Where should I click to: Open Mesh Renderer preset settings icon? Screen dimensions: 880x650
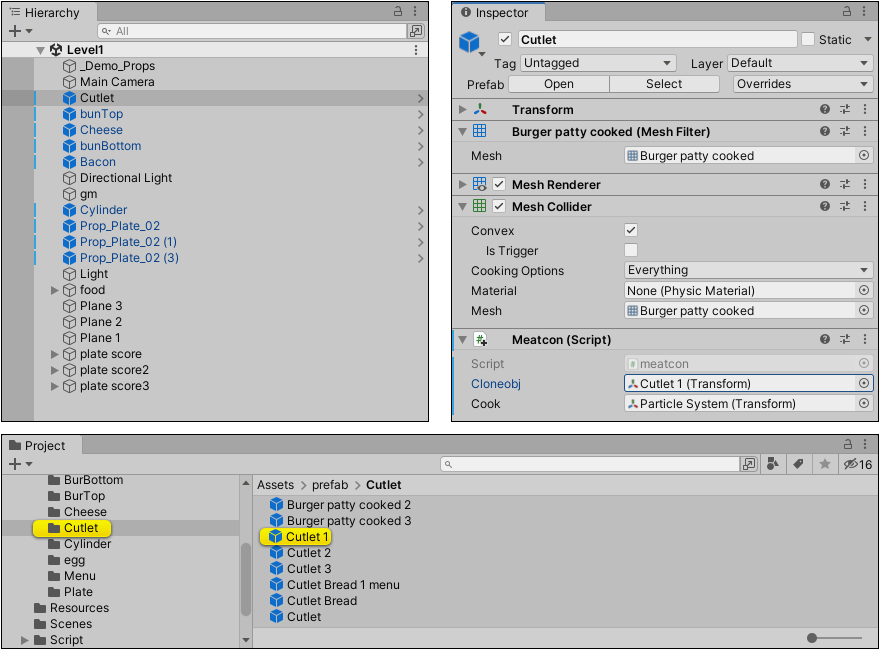[845, 185]
